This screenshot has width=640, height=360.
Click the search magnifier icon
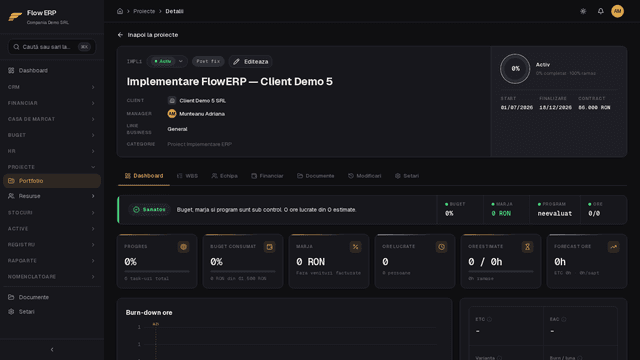click(16, 47)
